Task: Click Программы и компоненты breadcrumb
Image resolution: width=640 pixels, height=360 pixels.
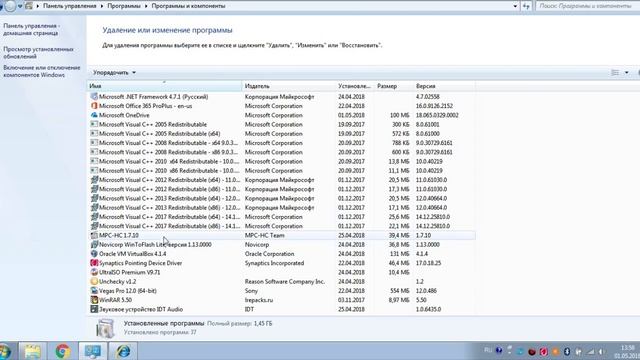Action: pyautogui.click(x=188, y=6)
